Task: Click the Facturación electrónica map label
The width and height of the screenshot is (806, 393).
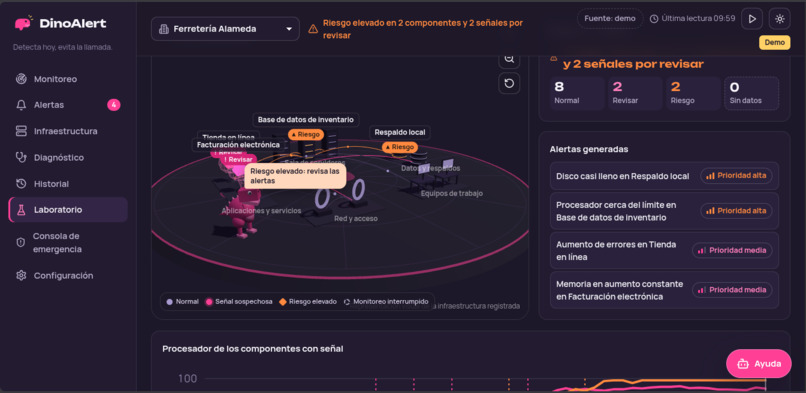Action: click(238, 145)
